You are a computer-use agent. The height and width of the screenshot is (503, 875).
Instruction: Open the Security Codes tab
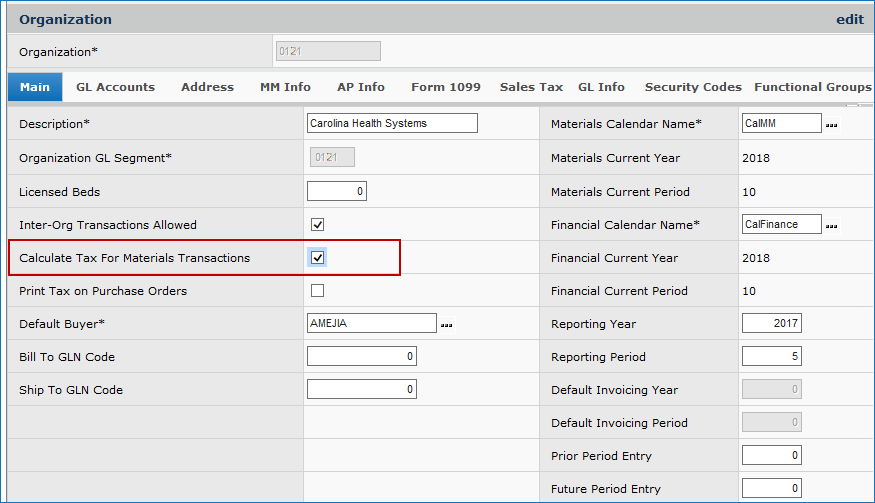point(693,87)
